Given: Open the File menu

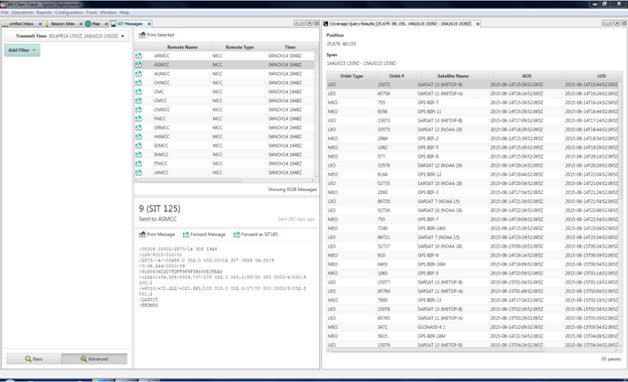Looking at the screenshot, I should (4, 13).
